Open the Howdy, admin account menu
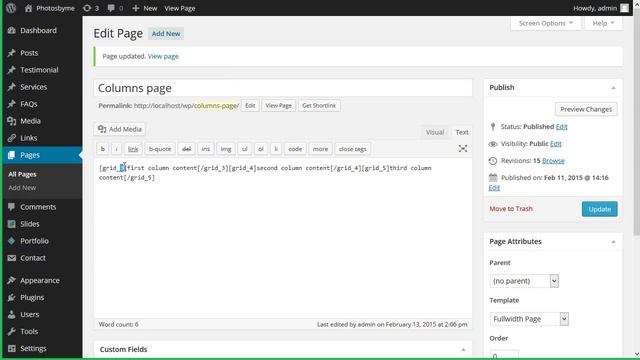Screen dimensions: 640x360 click(x=600, y=8)
